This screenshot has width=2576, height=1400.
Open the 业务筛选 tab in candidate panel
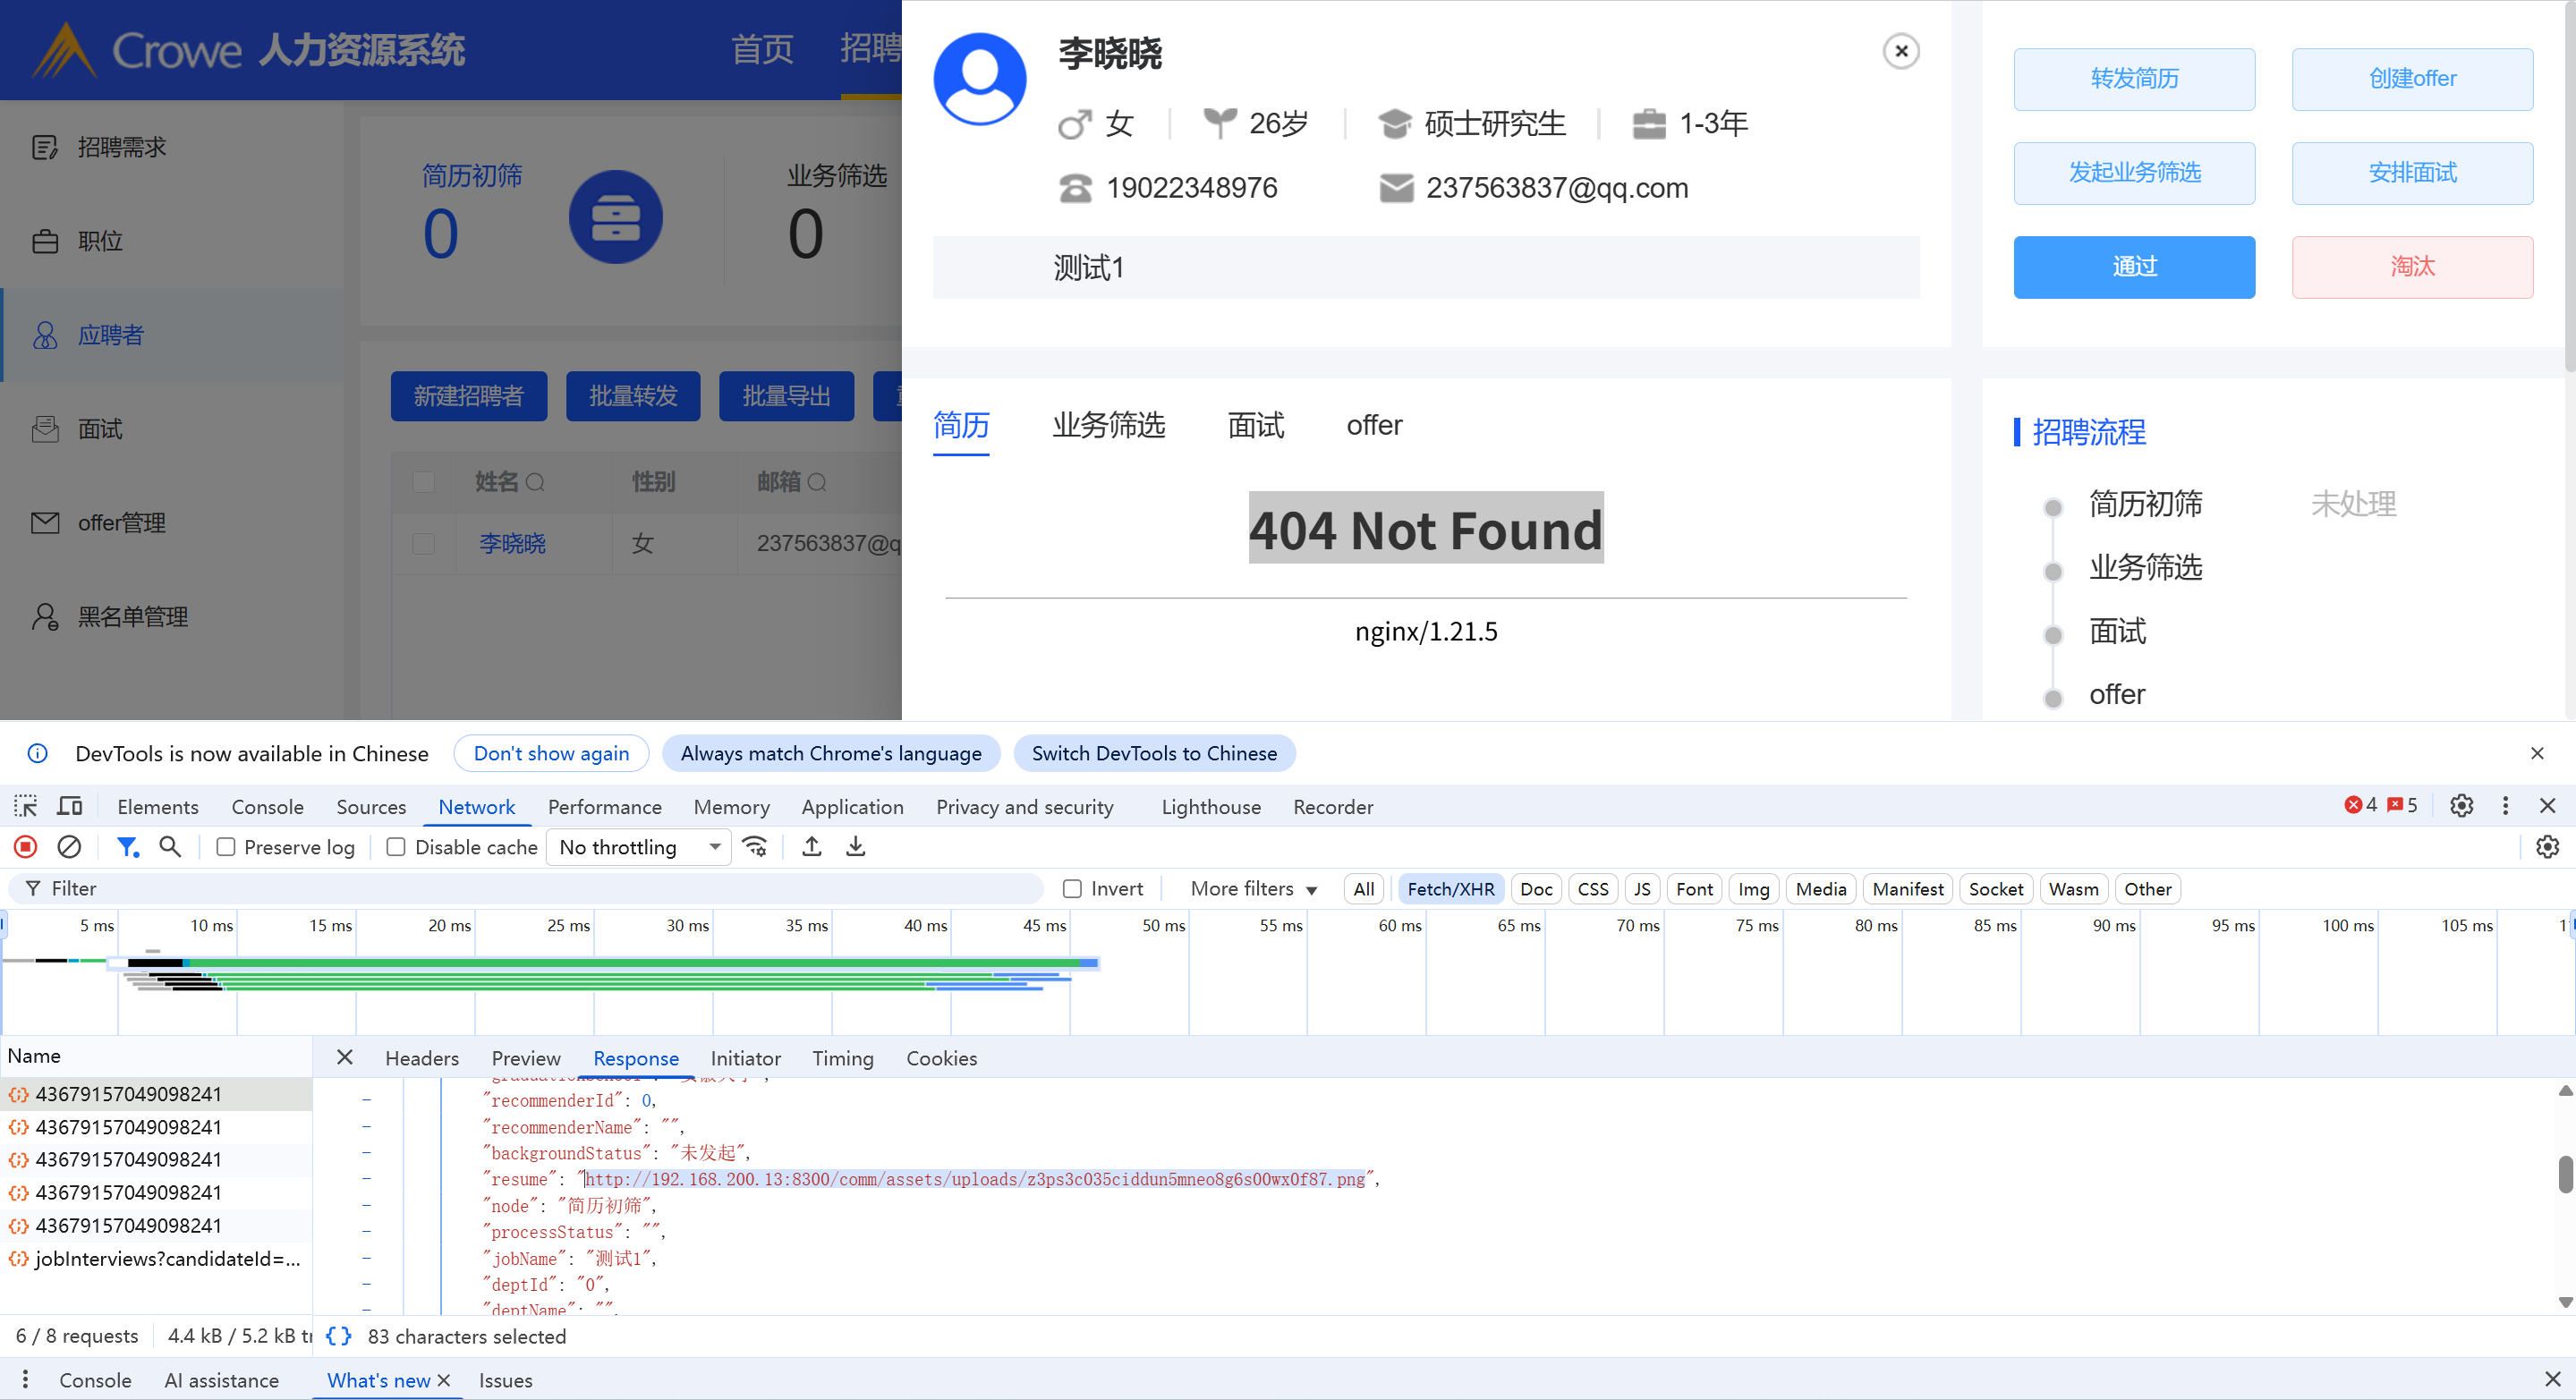[x=1108, y=425]
